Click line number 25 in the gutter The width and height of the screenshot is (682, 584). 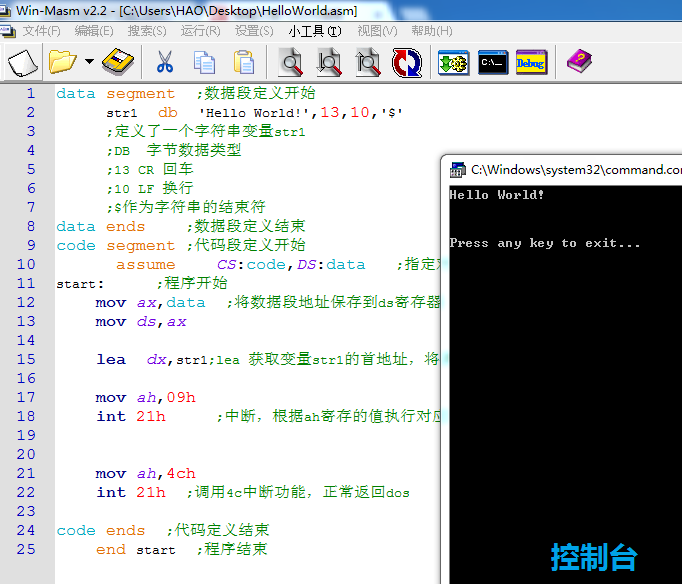(x=26, y=549)
